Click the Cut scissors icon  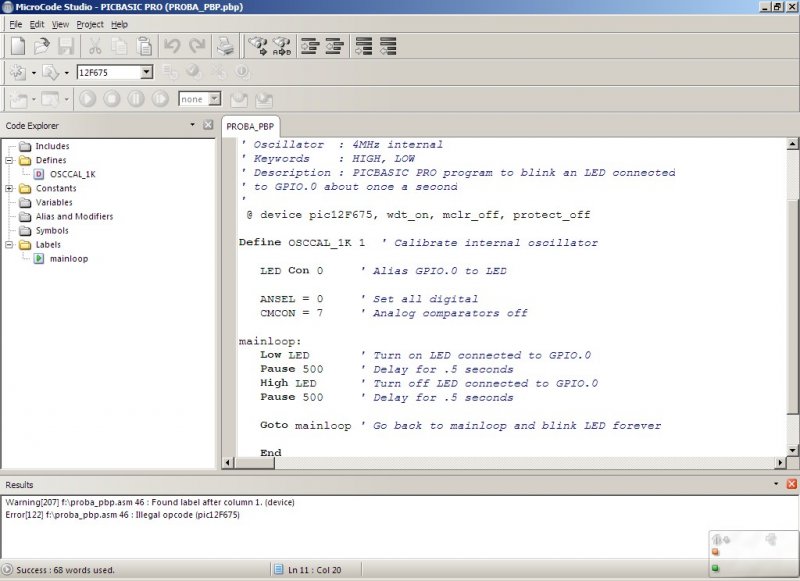[94, 46]
